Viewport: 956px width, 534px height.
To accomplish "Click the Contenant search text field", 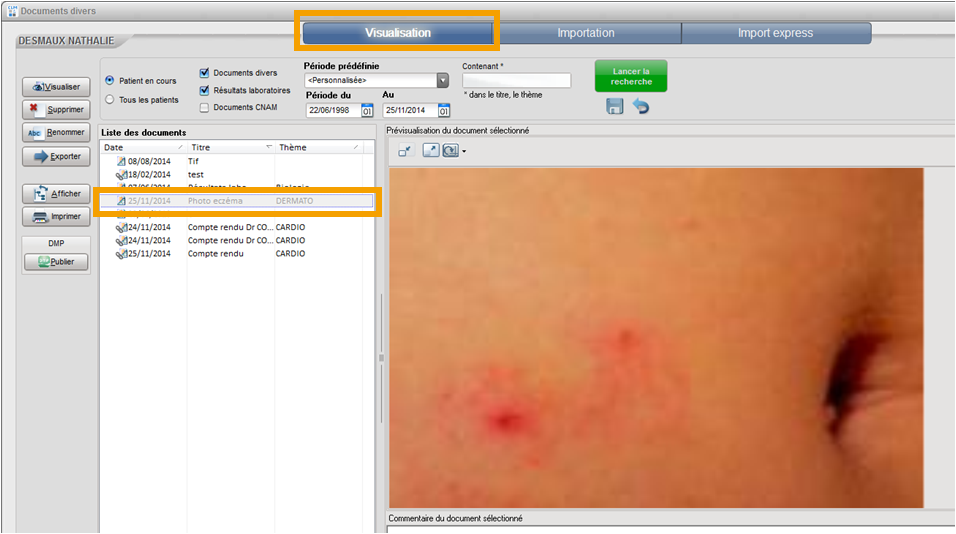I will click(x=516, y=80).
